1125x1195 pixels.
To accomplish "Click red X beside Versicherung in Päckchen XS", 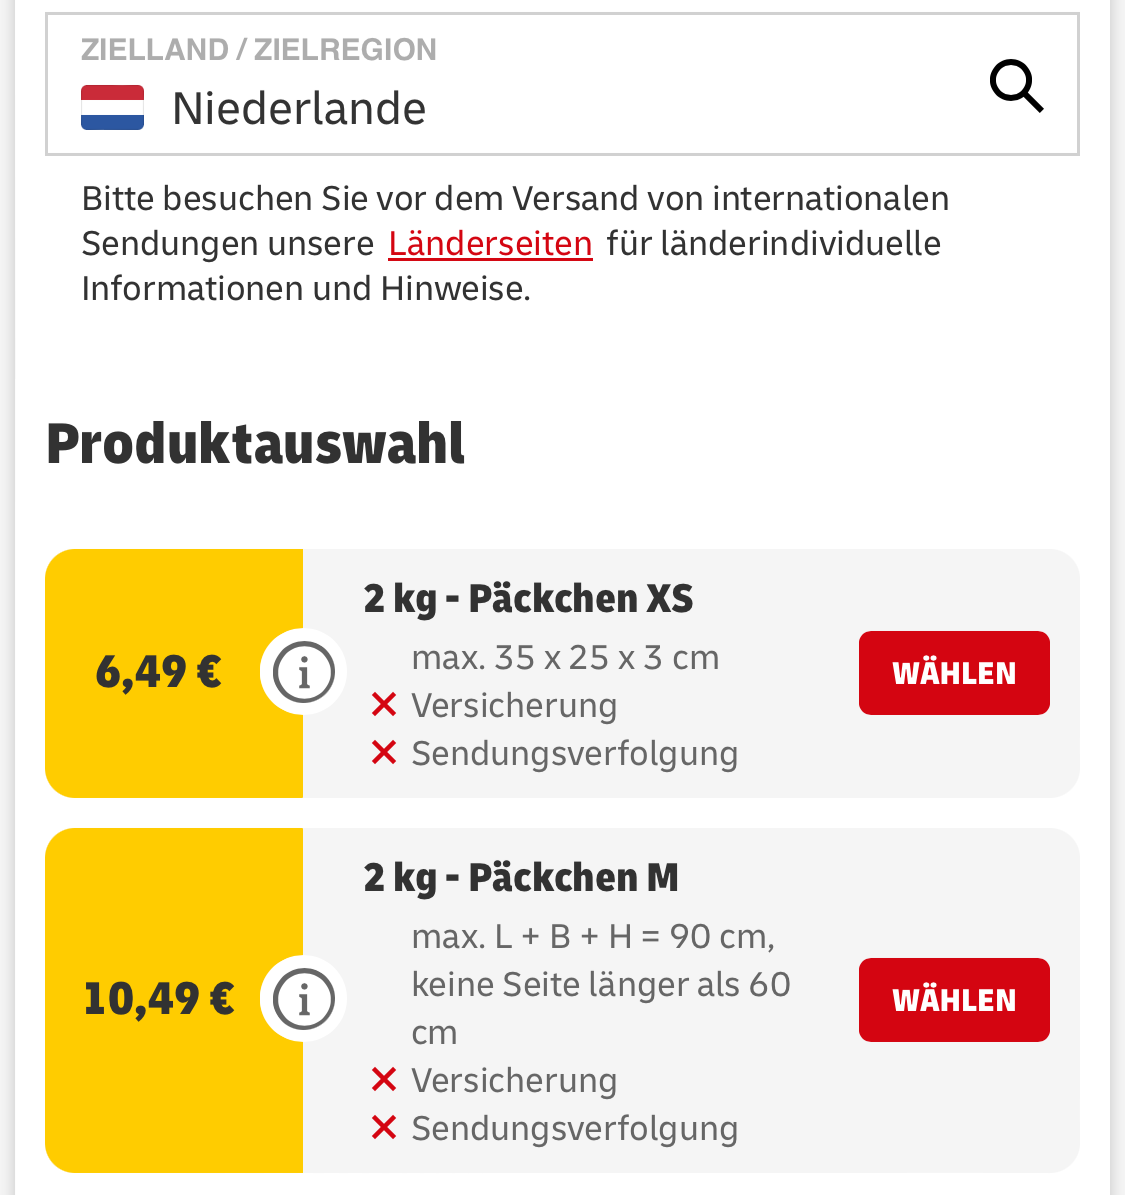I will coord(384,705).
